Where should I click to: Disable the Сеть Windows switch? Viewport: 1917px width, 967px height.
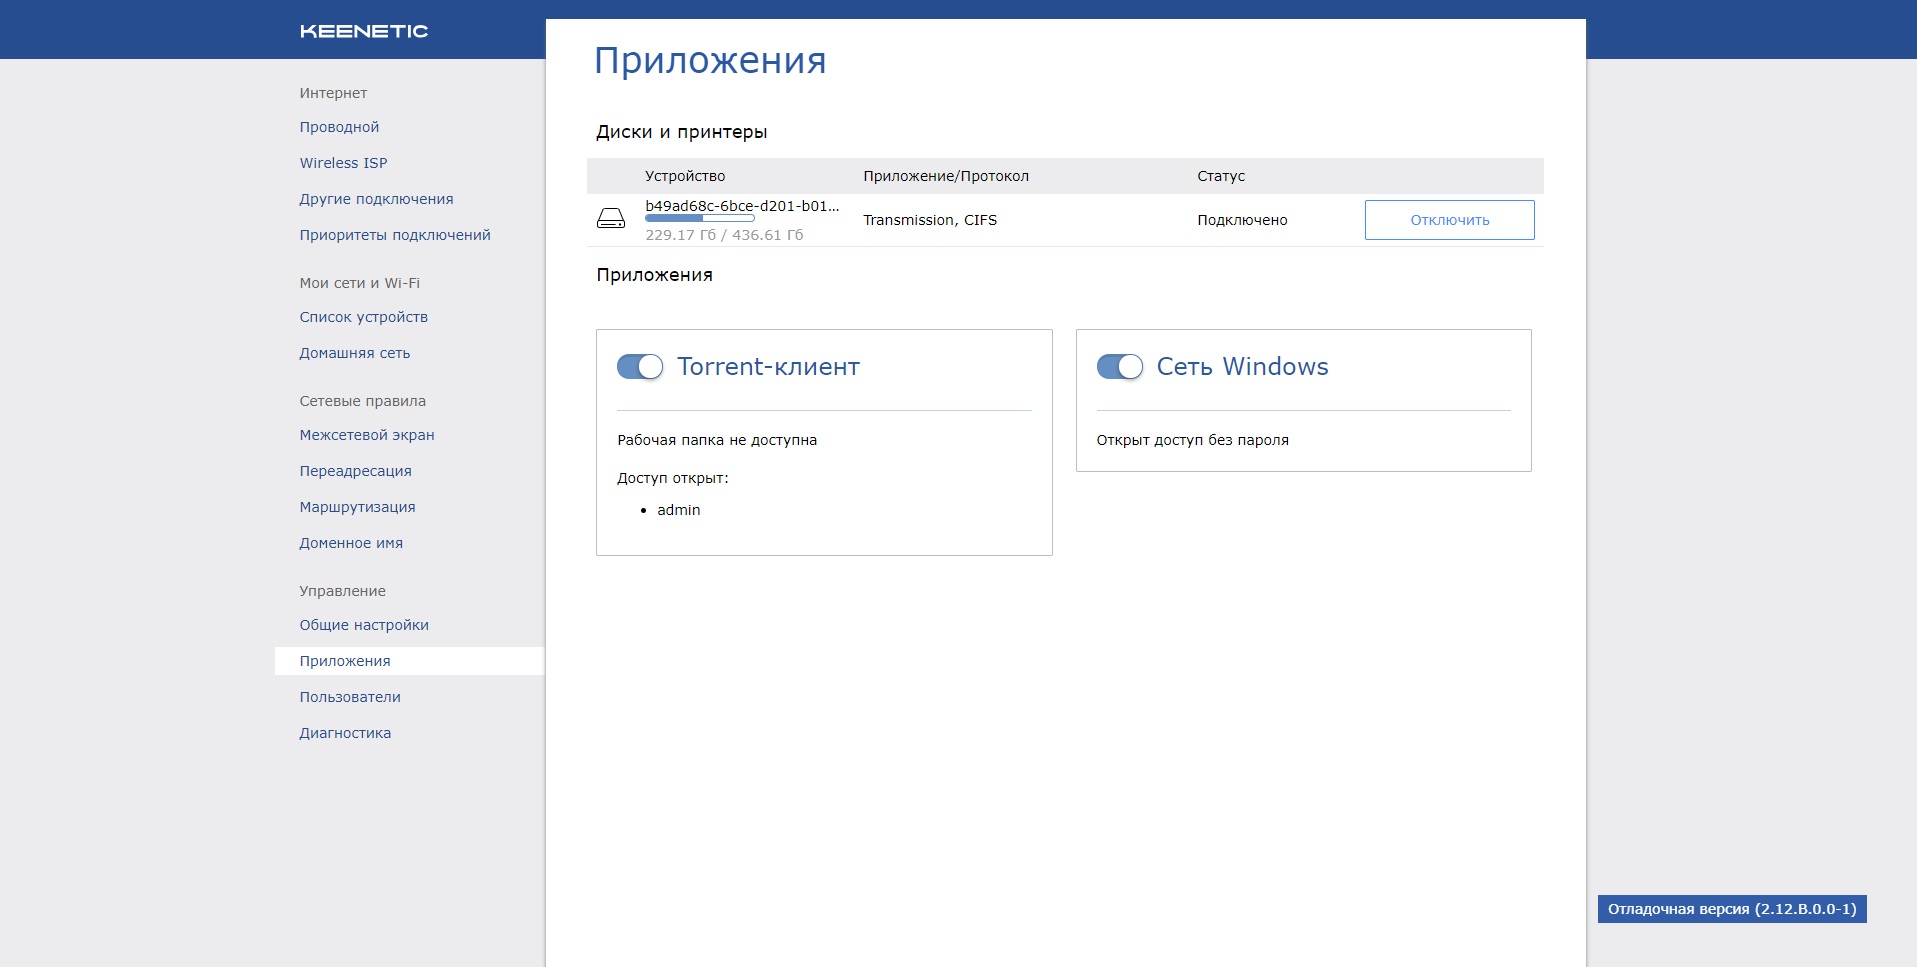[1120, 367]
